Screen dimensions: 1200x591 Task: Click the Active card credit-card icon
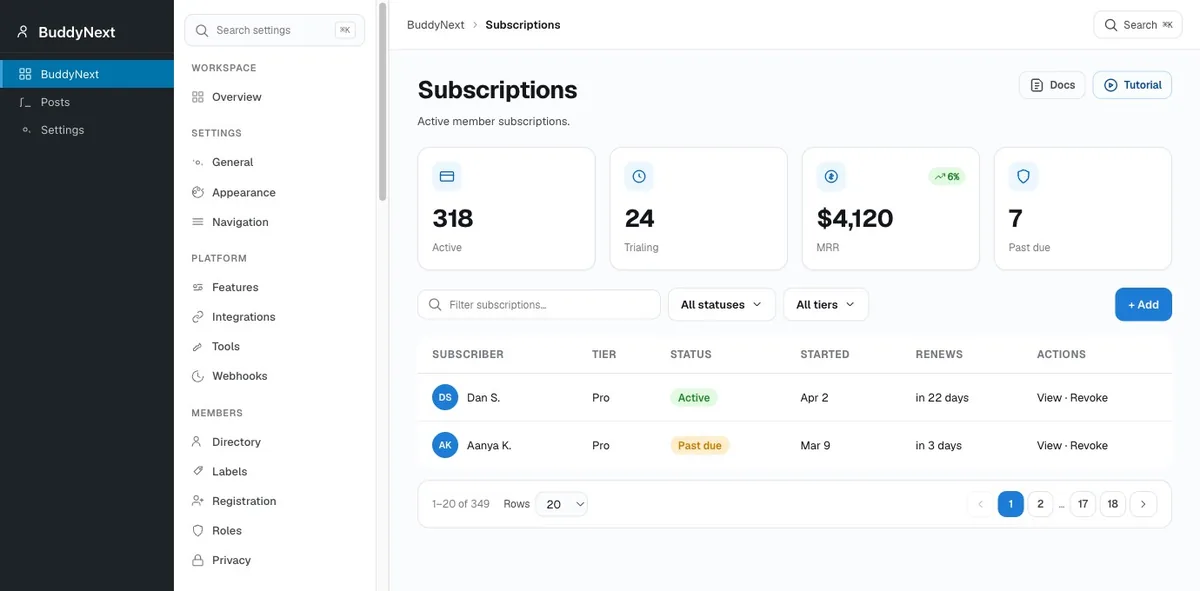pyautogui.click(x=447, y=177)
